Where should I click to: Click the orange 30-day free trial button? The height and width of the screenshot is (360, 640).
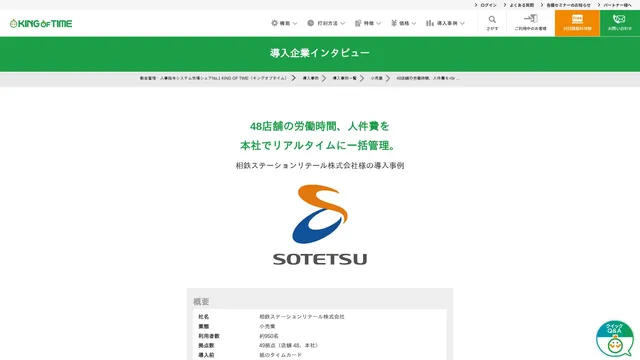[x=577, y=23]
